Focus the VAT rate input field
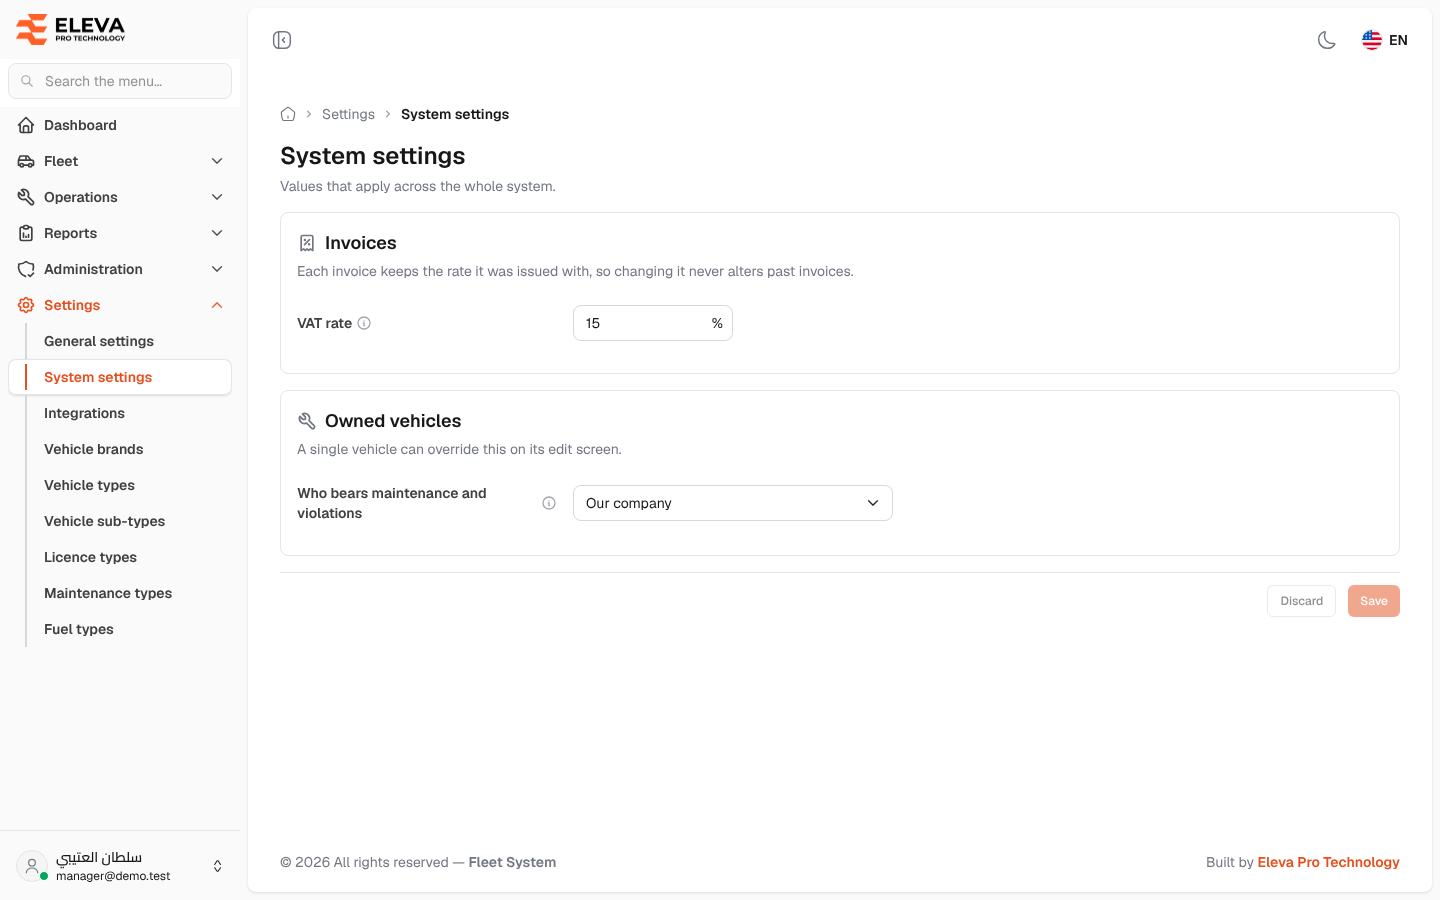The height and width of the screenshot is (900, 1440). (x=653, y=323)
